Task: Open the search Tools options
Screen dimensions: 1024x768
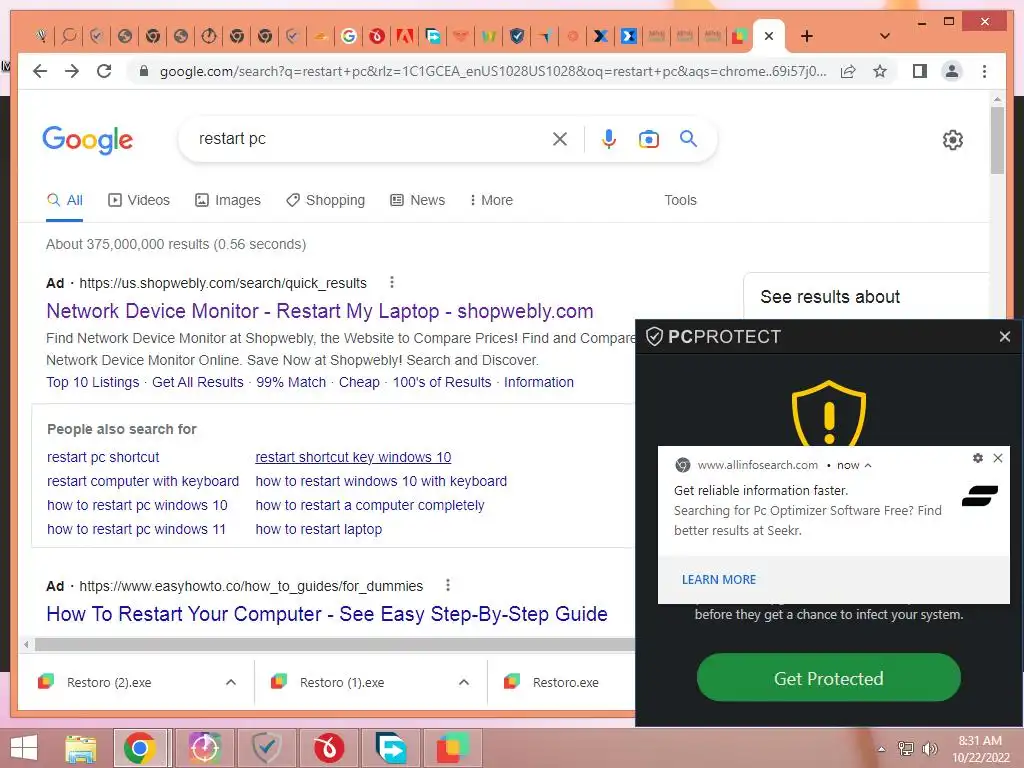Action: click(680, 200)
